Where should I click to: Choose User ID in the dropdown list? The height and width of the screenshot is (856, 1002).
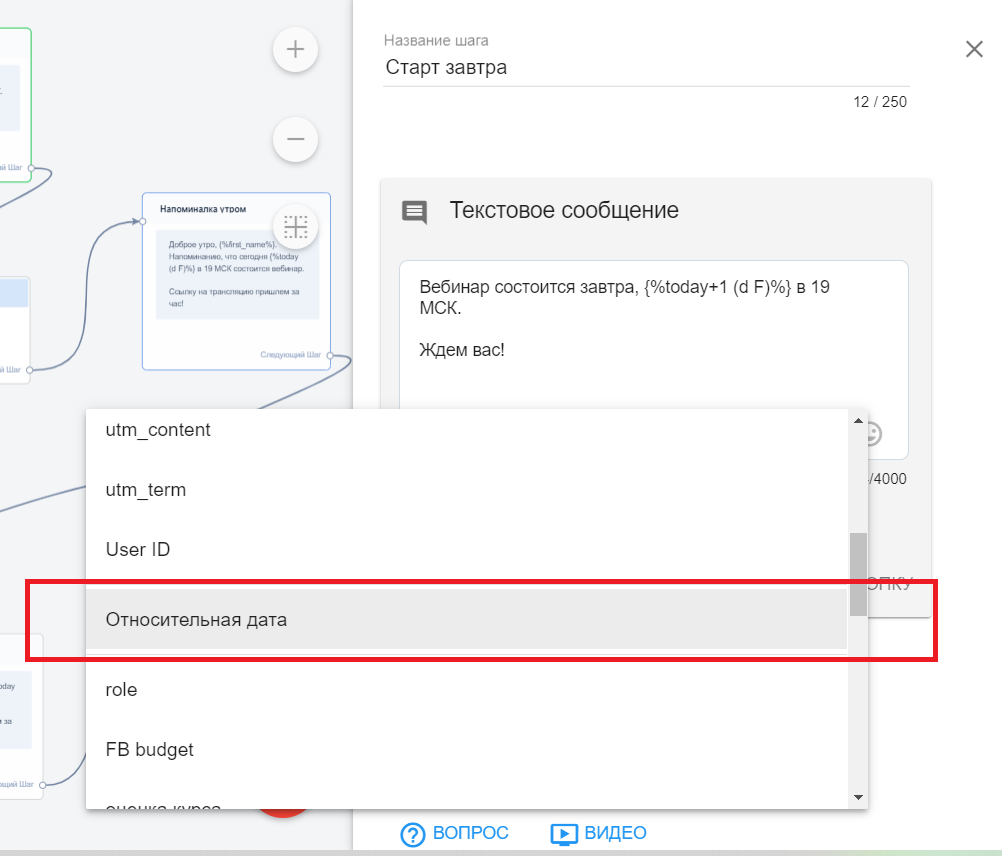[138, 550]
